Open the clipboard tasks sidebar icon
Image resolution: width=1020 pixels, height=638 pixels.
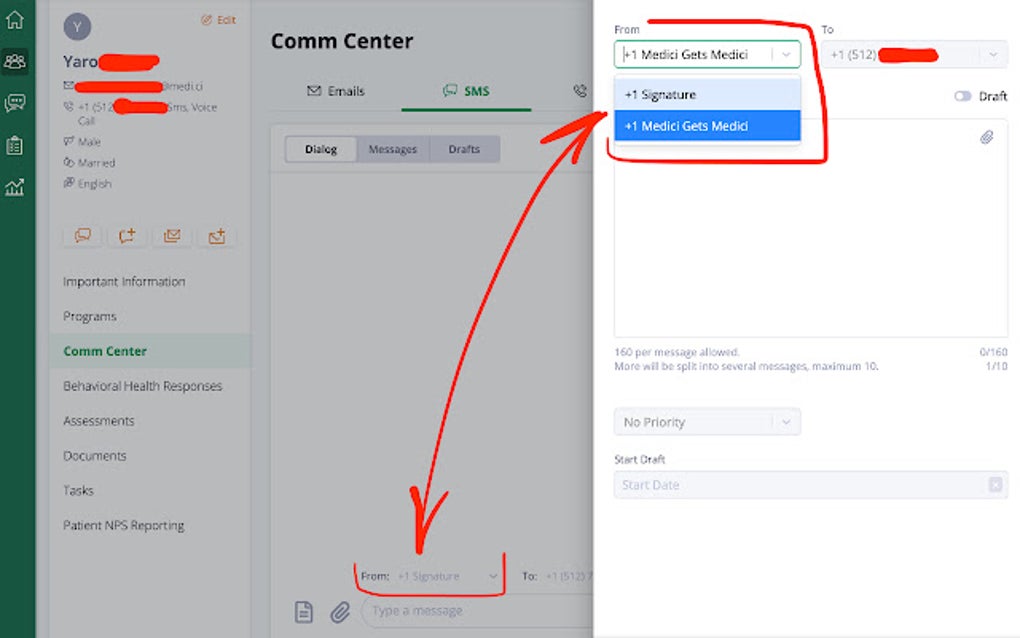14,145
